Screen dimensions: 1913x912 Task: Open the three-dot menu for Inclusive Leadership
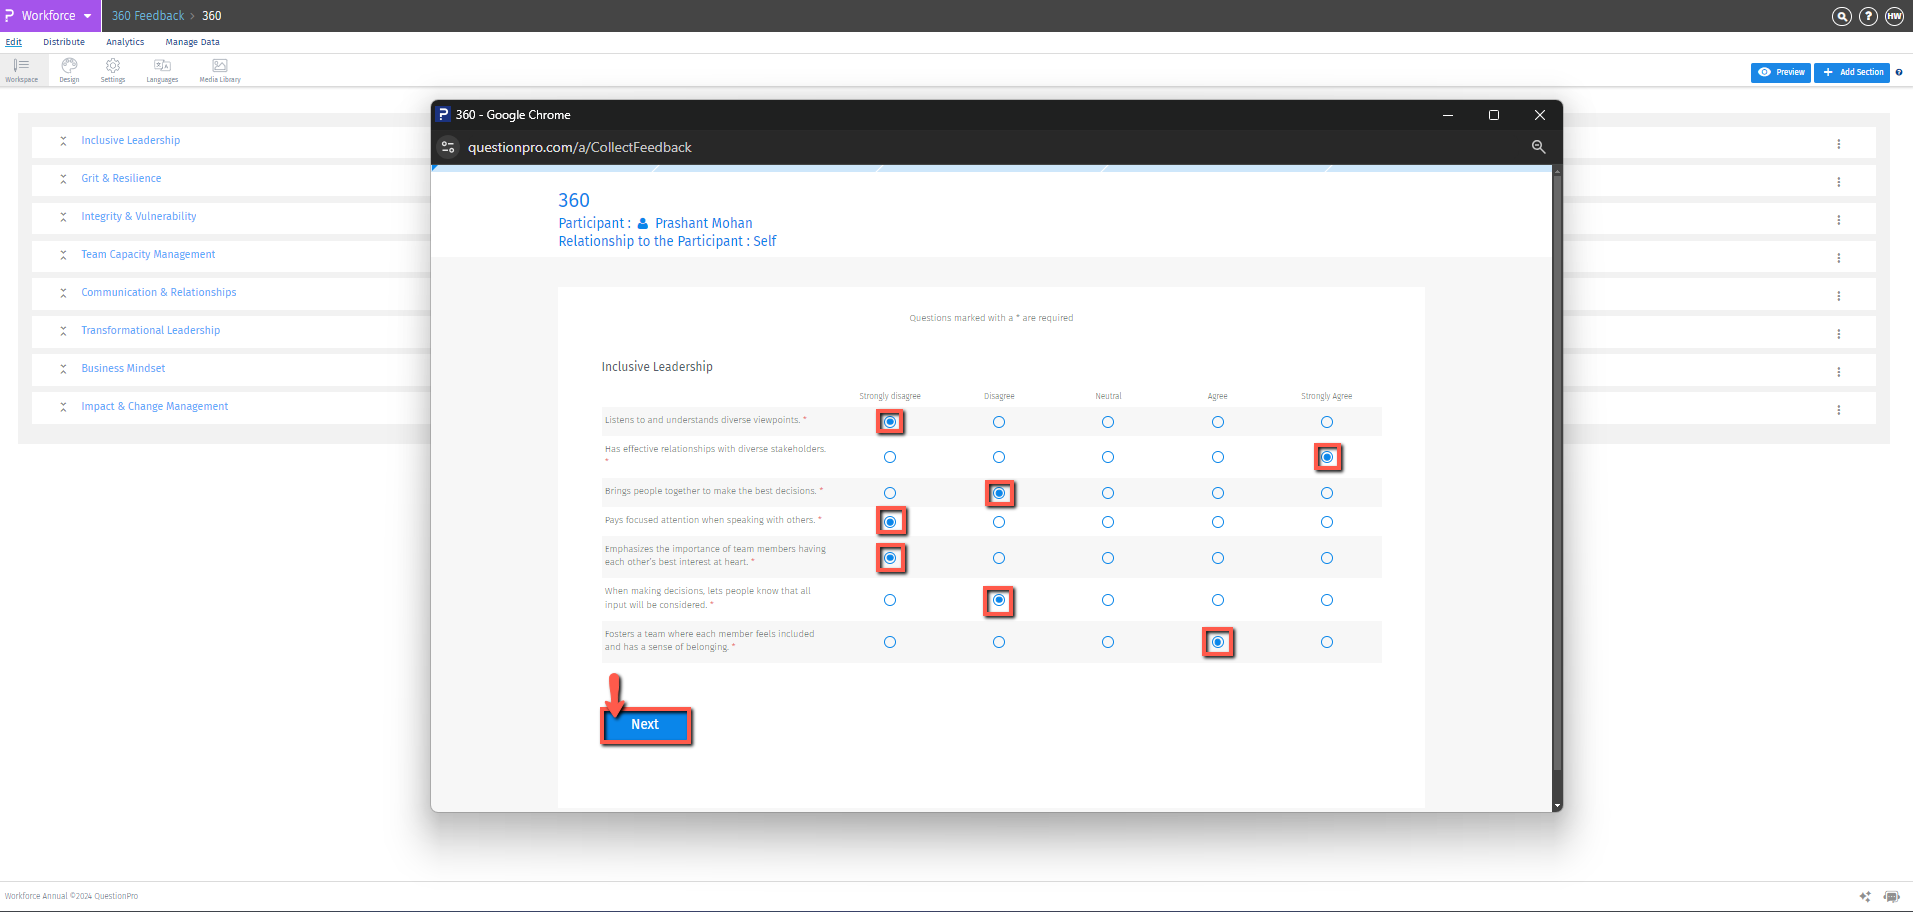coord(1838,144)
